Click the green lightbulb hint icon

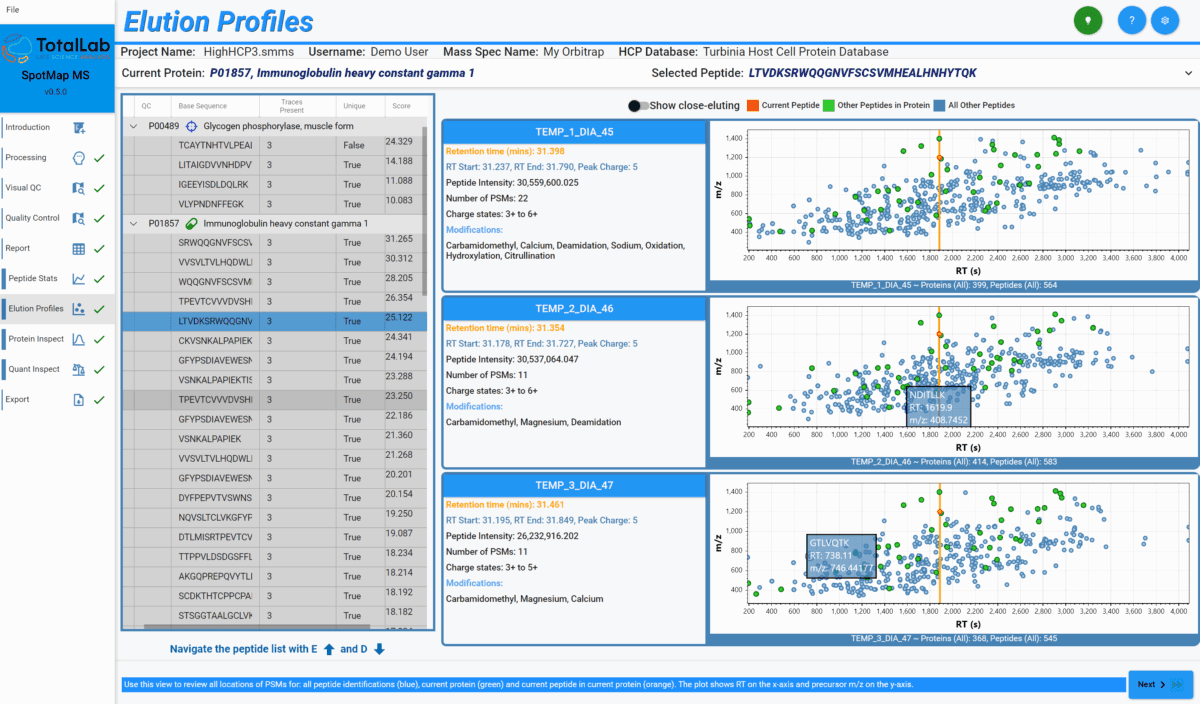tap(1087, 21)
